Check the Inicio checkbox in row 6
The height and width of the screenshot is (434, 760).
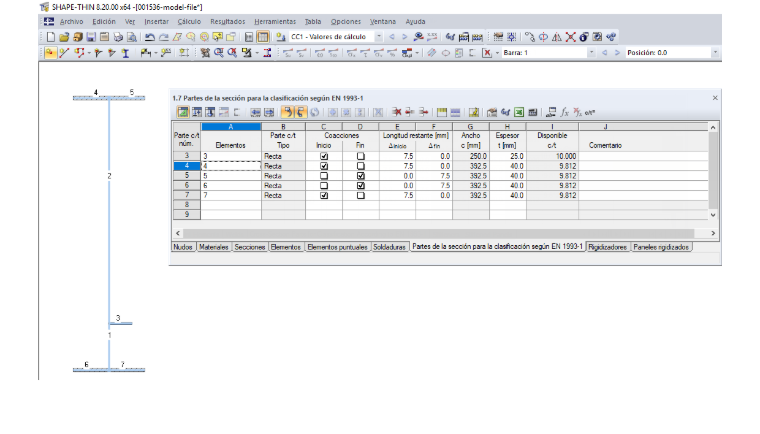click(324, 185)
